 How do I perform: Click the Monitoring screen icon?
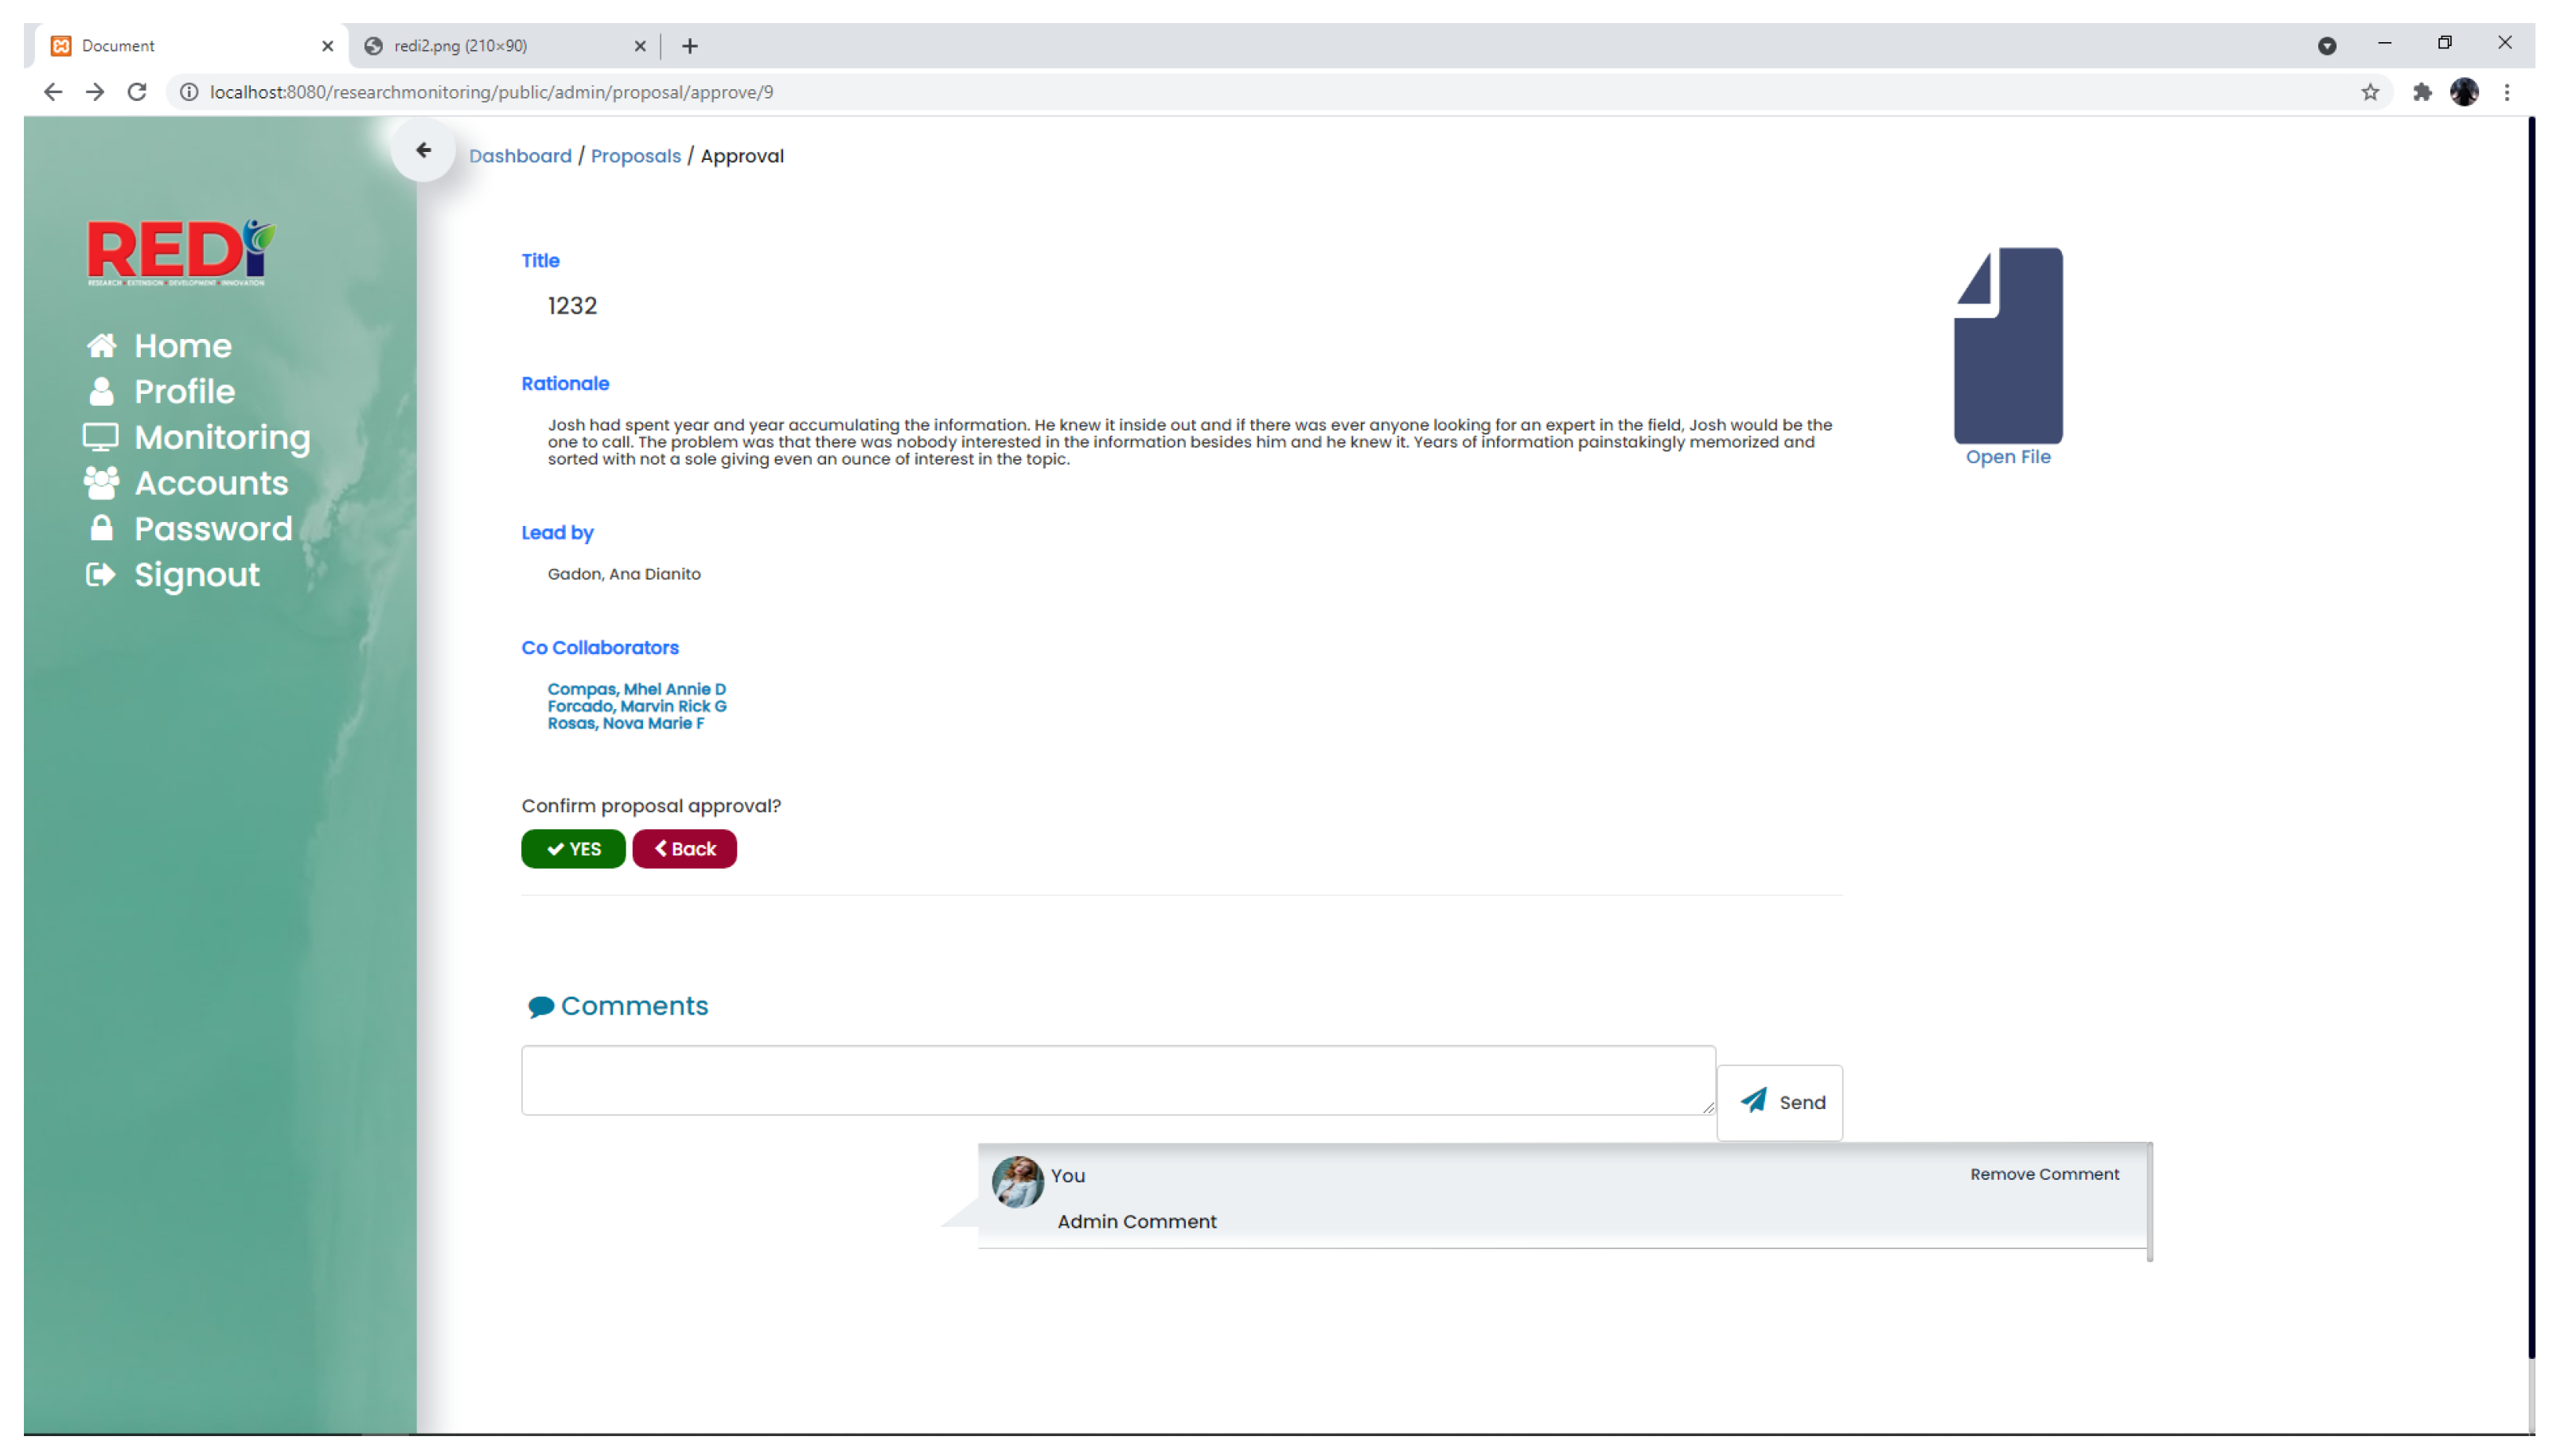(x=100, y=437)
